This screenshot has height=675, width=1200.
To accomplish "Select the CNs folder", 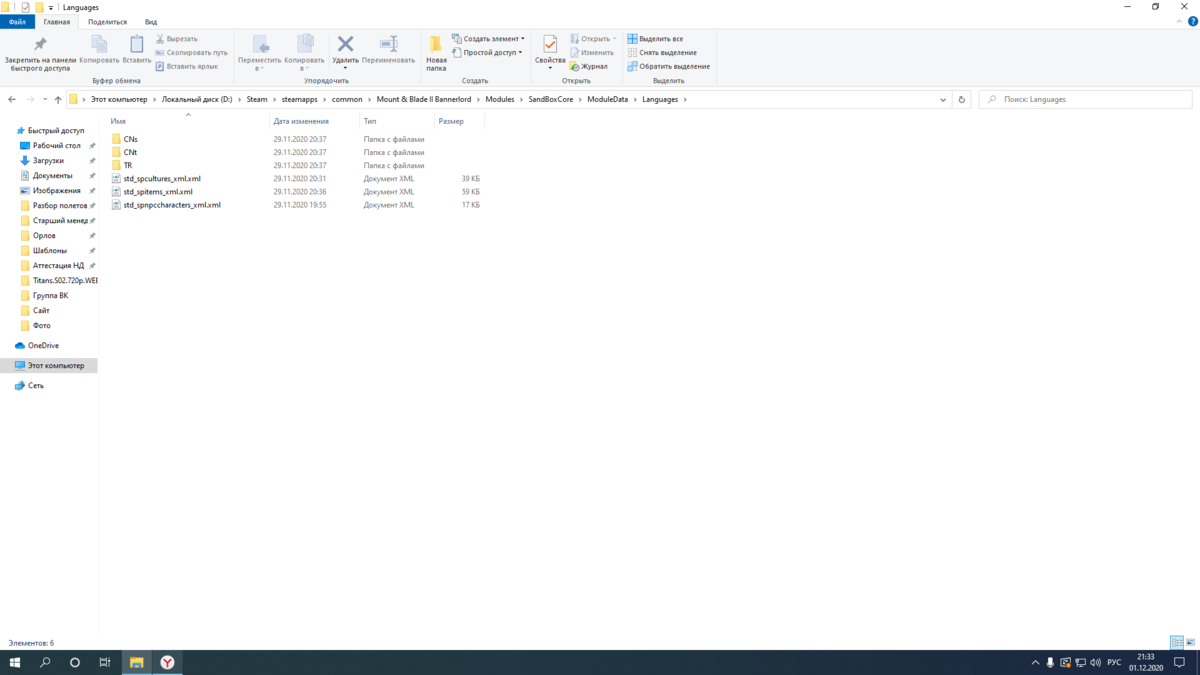I will [130, 139].
